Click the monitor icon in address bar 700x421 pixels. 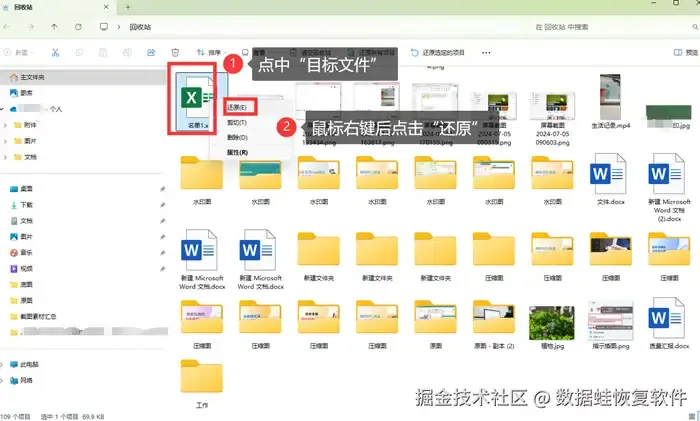[104, 27]
